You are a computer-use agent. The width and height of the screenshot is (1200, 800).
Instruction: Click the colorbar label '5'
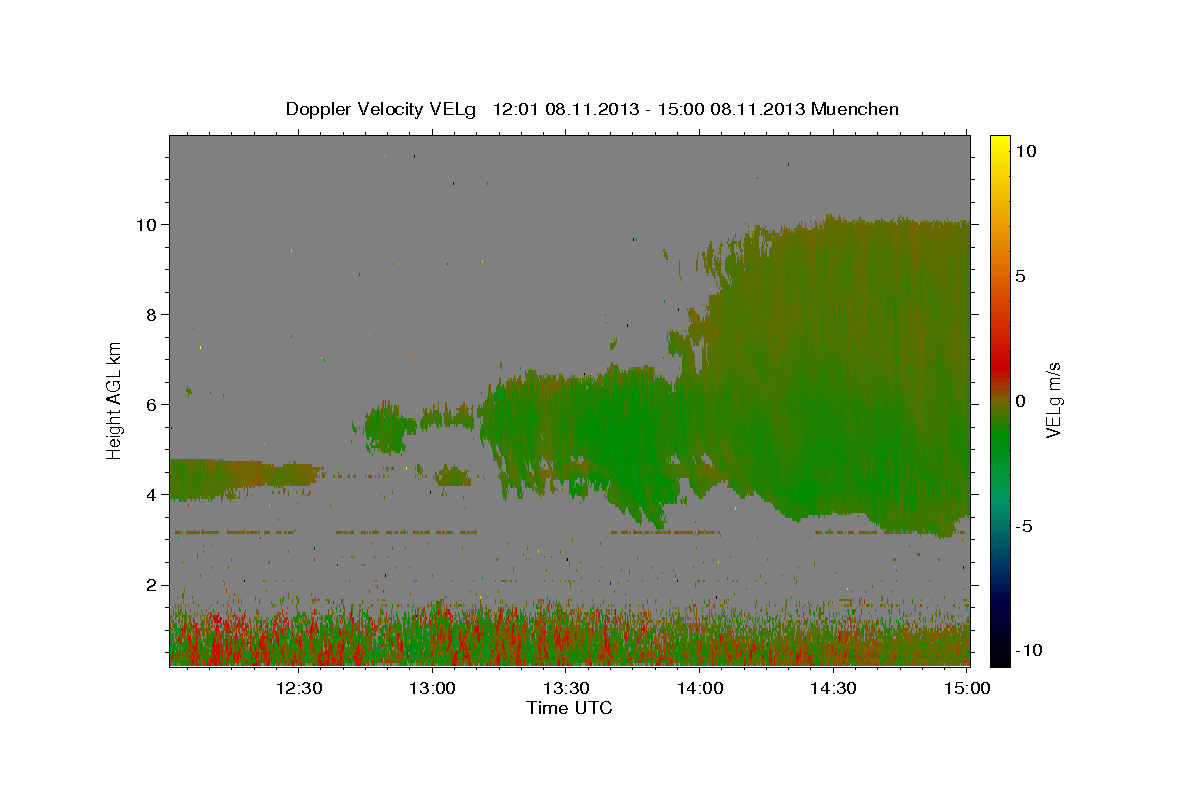tap(1020, 276)
